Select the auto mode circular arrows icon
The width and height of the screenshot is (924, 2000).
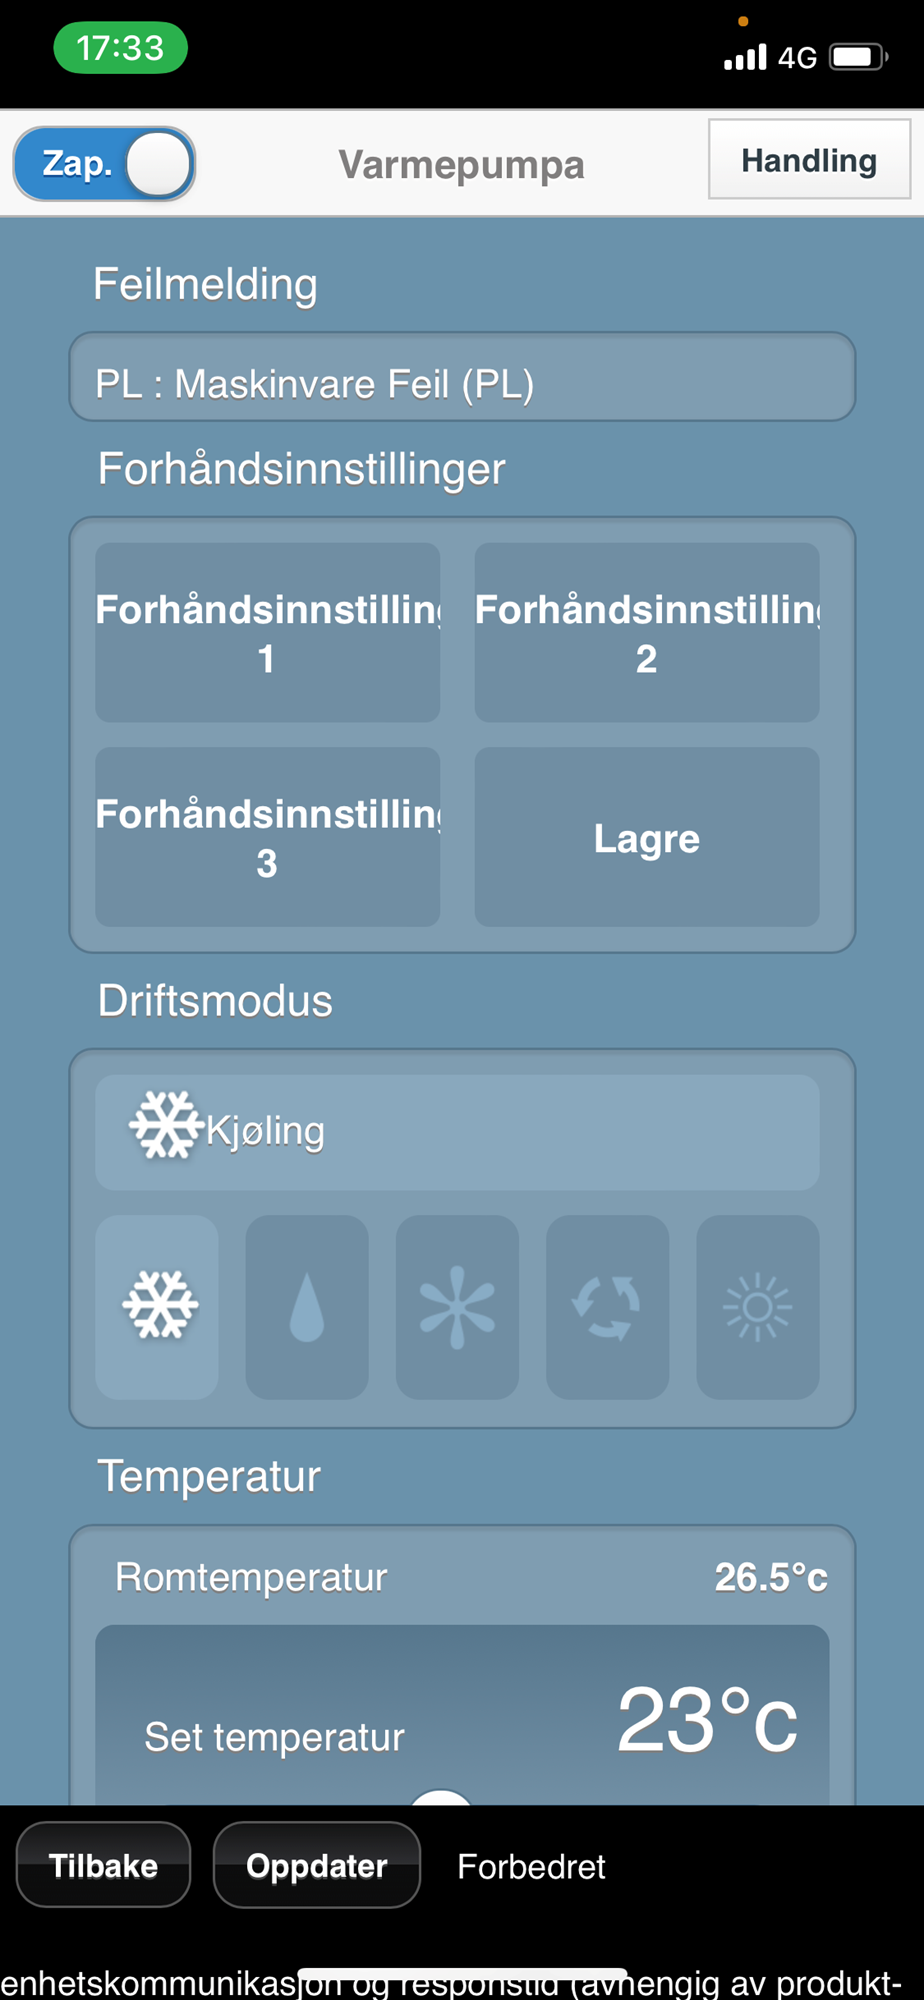coord(607,1306)
